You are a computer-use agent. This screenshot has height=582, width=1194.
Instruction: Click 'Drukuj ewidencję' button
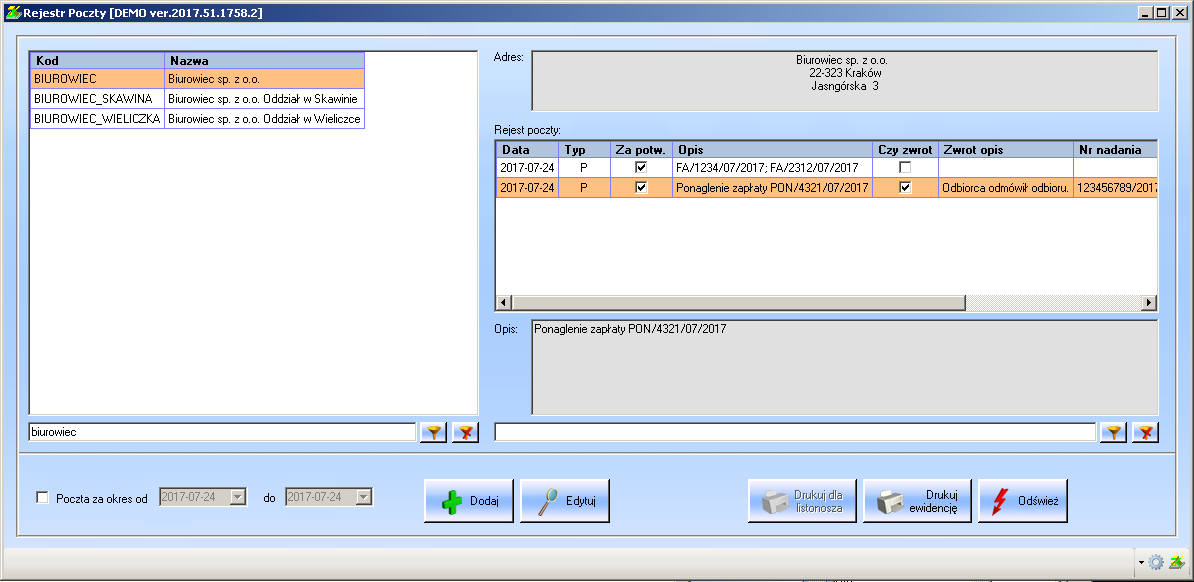(917, 500)
